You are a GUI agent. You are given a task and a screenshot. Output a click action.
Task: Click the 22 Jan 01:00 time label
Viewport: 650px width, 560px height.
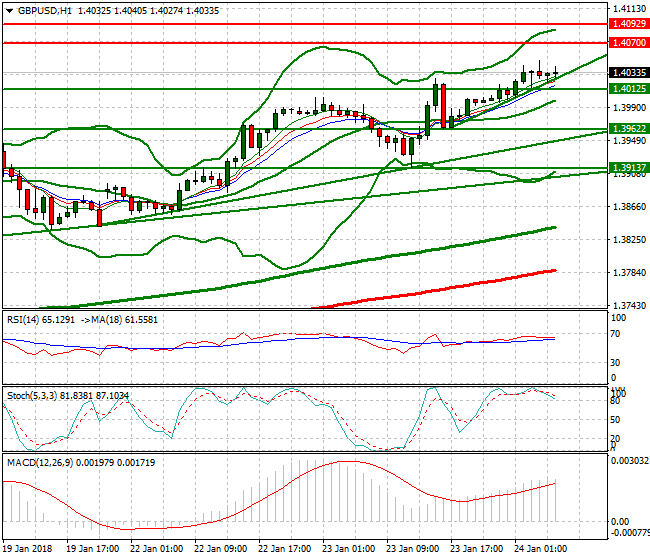[157, 549]
